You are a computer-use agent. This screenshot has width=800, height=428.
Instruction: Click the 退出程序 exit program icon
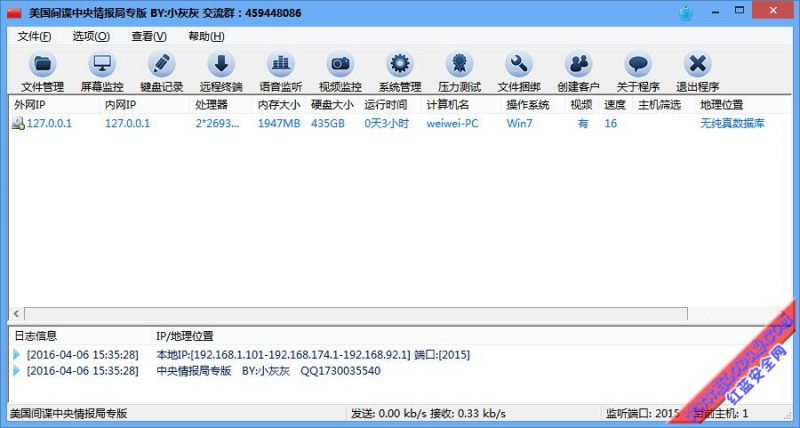pos(697,72)
